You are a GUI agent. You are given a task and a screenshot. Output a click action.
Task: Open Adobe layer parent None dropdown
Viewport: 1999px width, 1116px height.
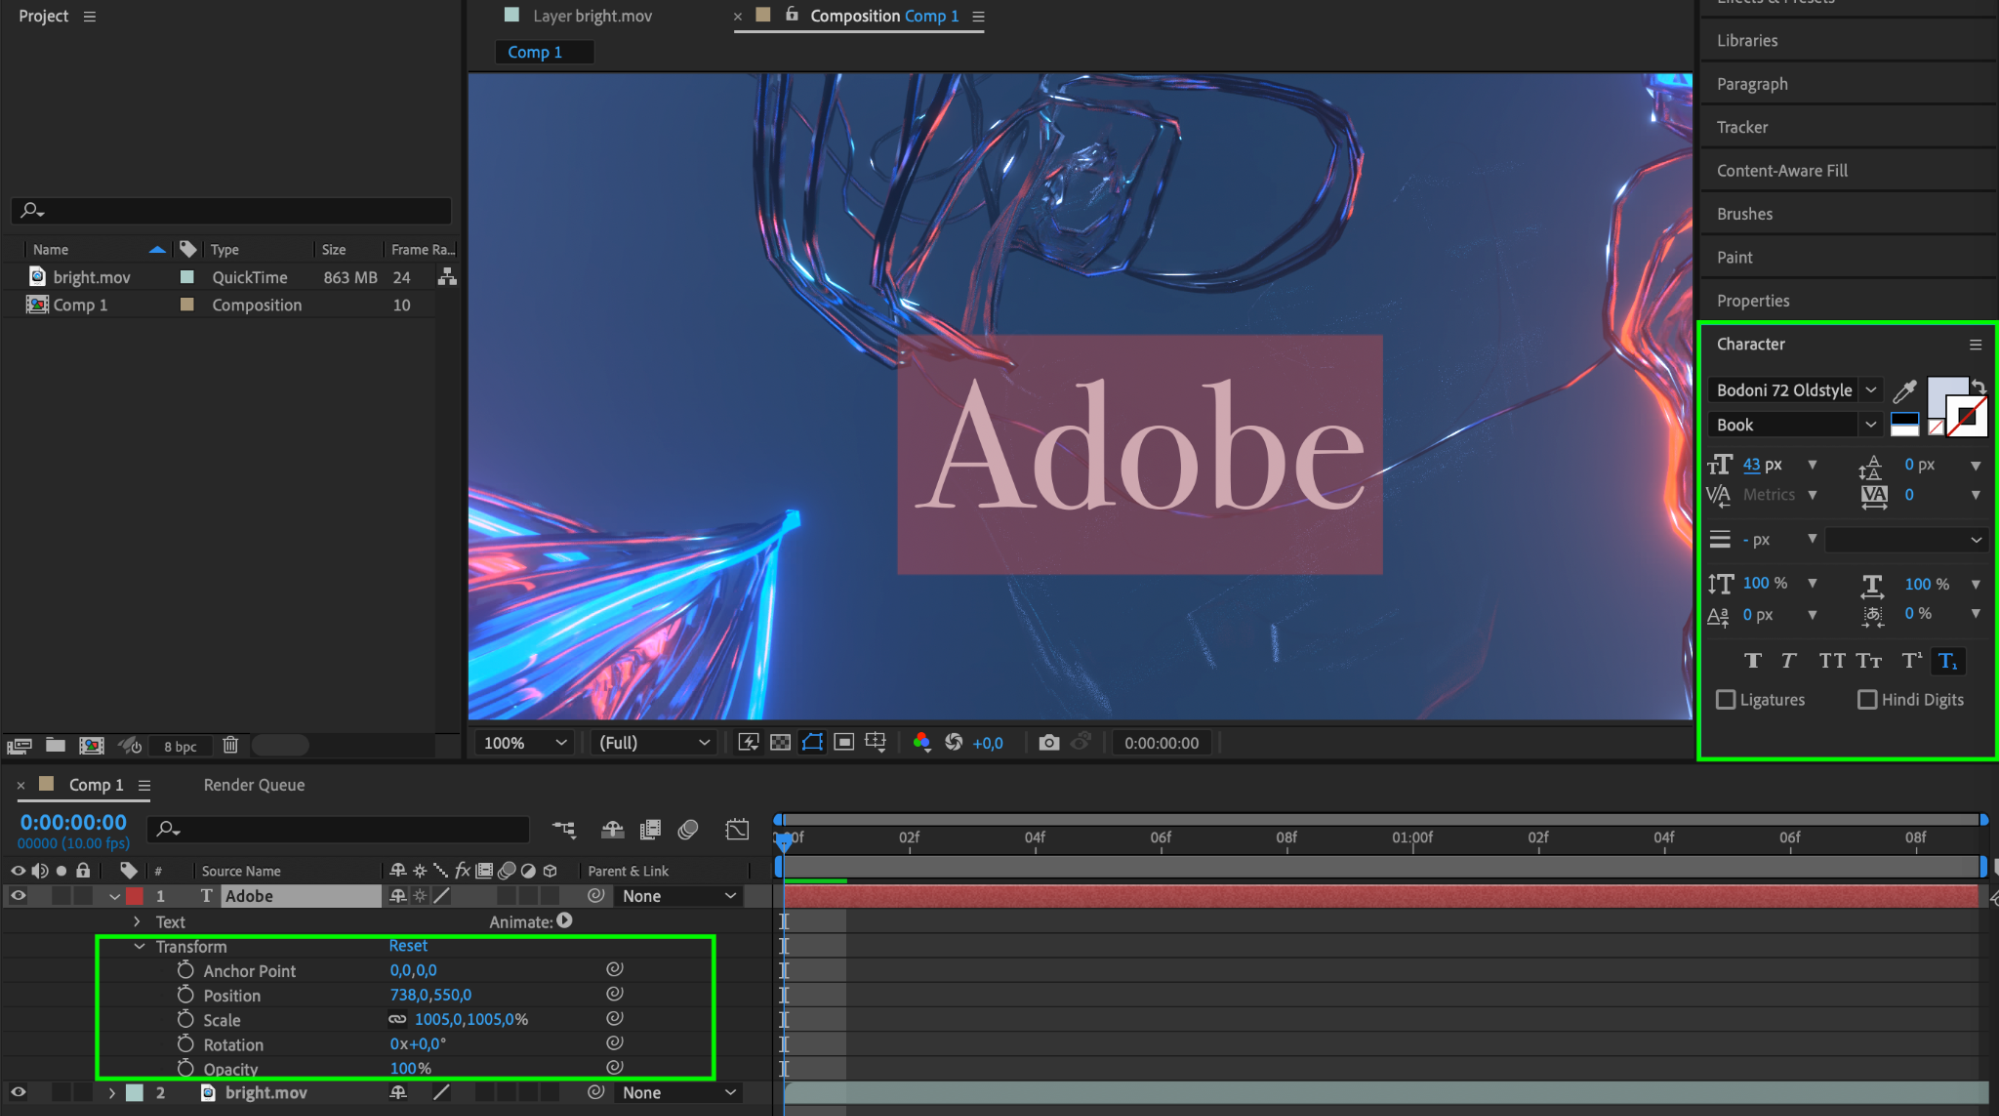(x=679, y=896)
